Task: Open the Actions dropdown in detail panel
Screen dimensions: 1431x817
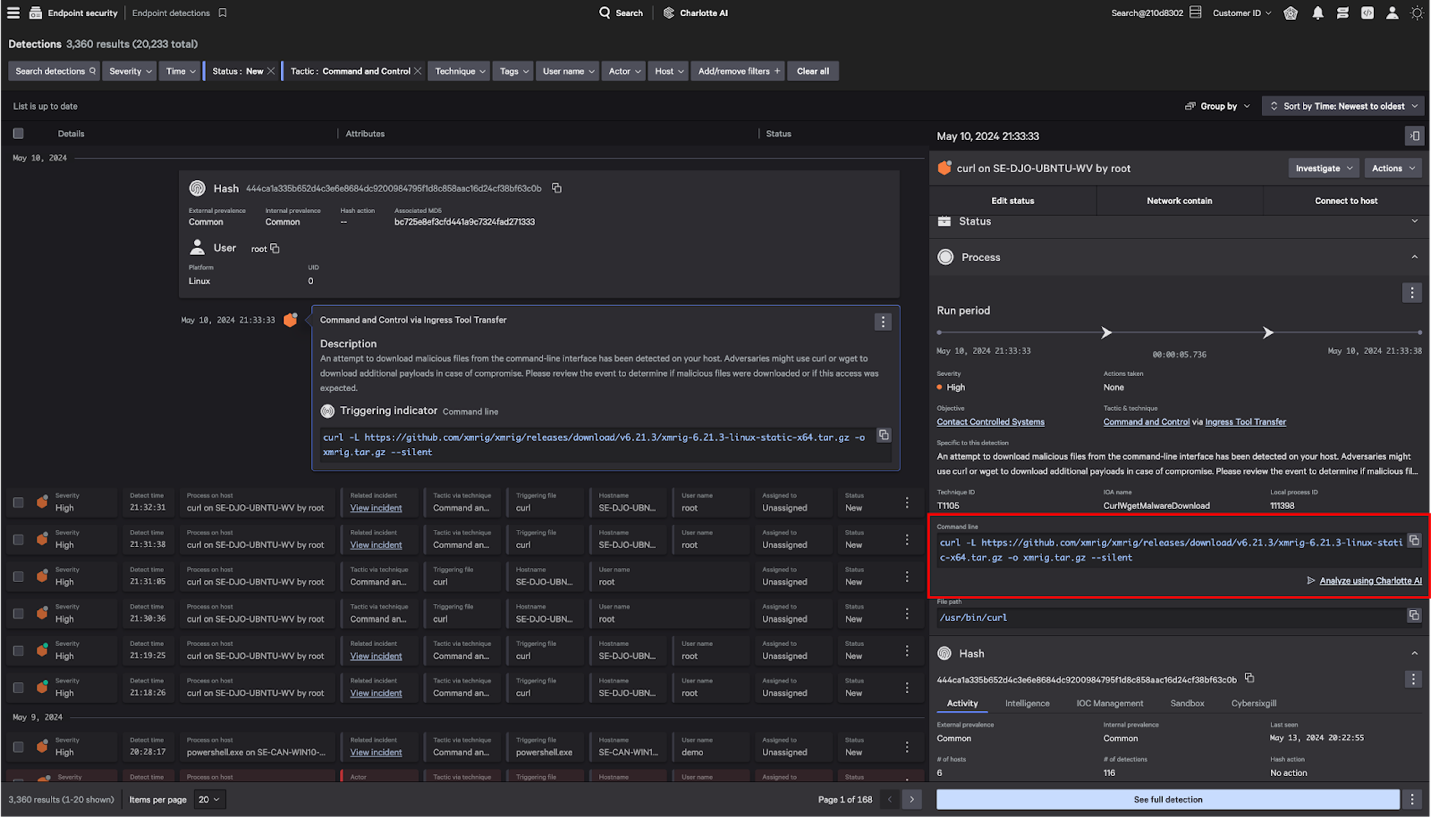Action: (1393, 168)
